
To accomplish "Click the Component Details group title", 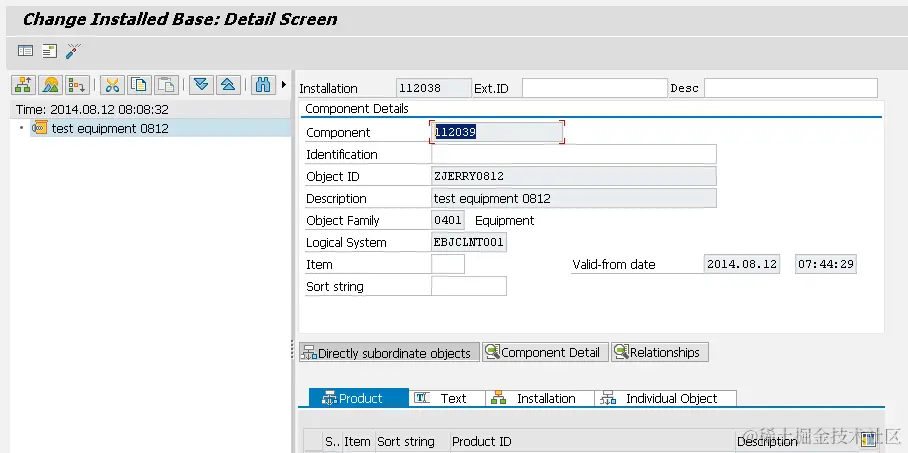I will pos(357,108).
